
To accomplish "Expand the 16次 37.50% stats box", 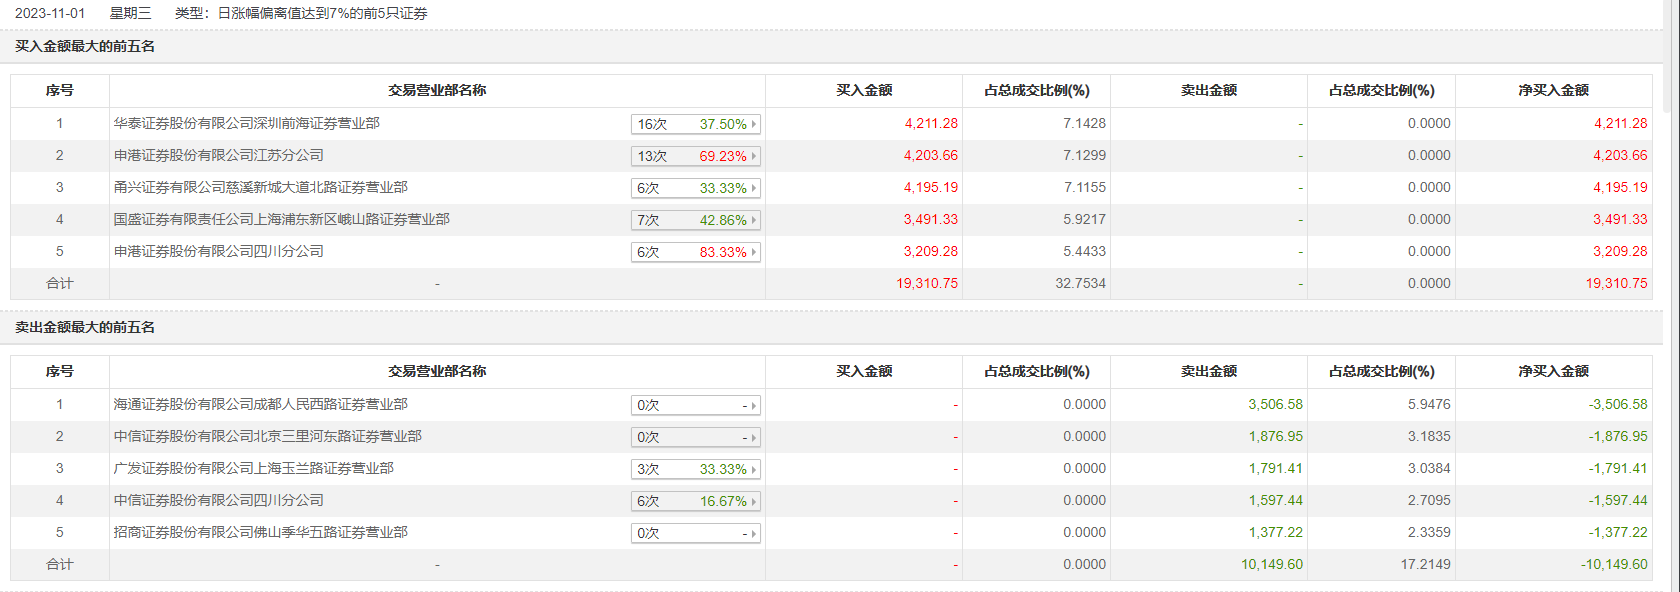I will coord(696,124).
